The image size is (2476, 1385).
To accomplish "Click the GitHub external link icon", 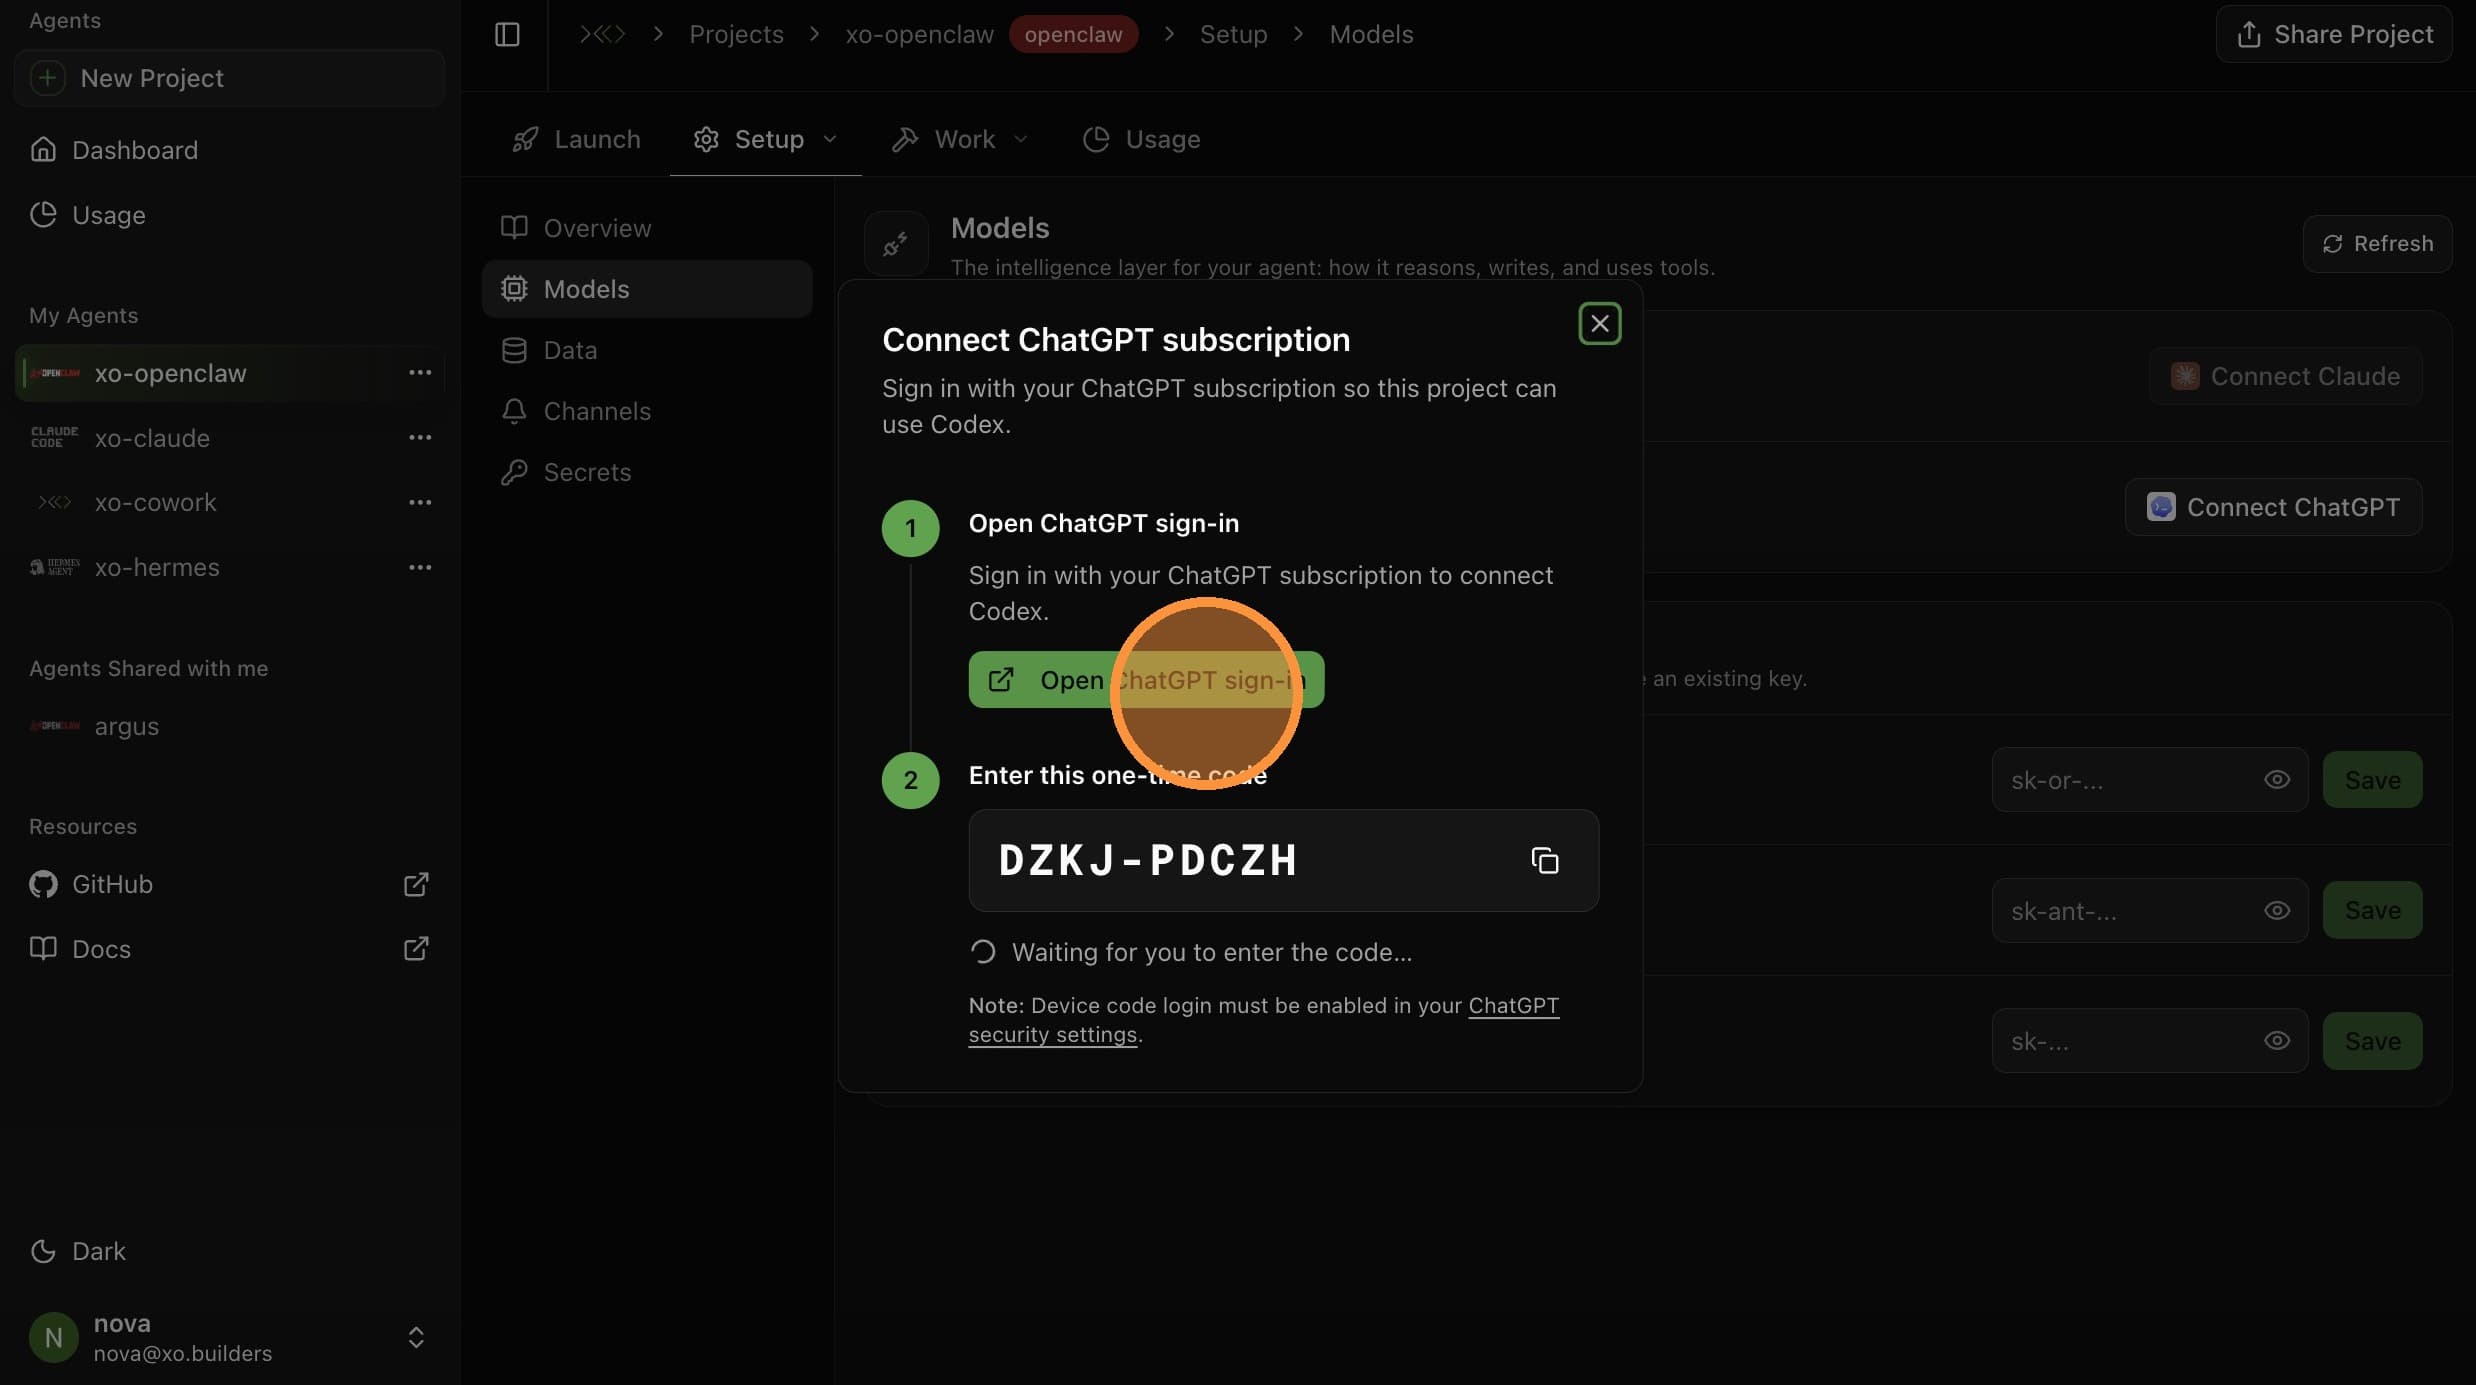I will coord(416,884).
